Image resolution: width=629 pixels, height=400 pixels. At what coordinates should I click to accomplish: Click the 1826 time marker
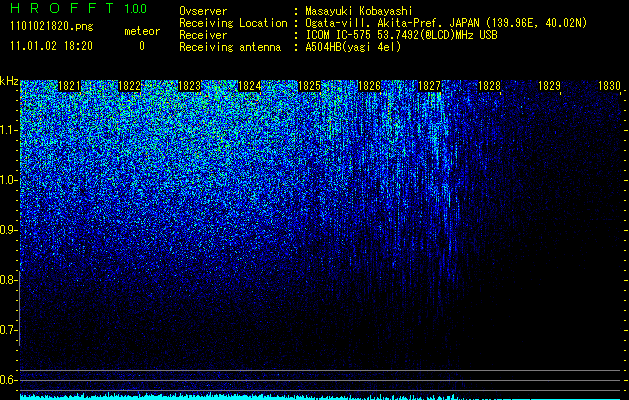(369, 86)
